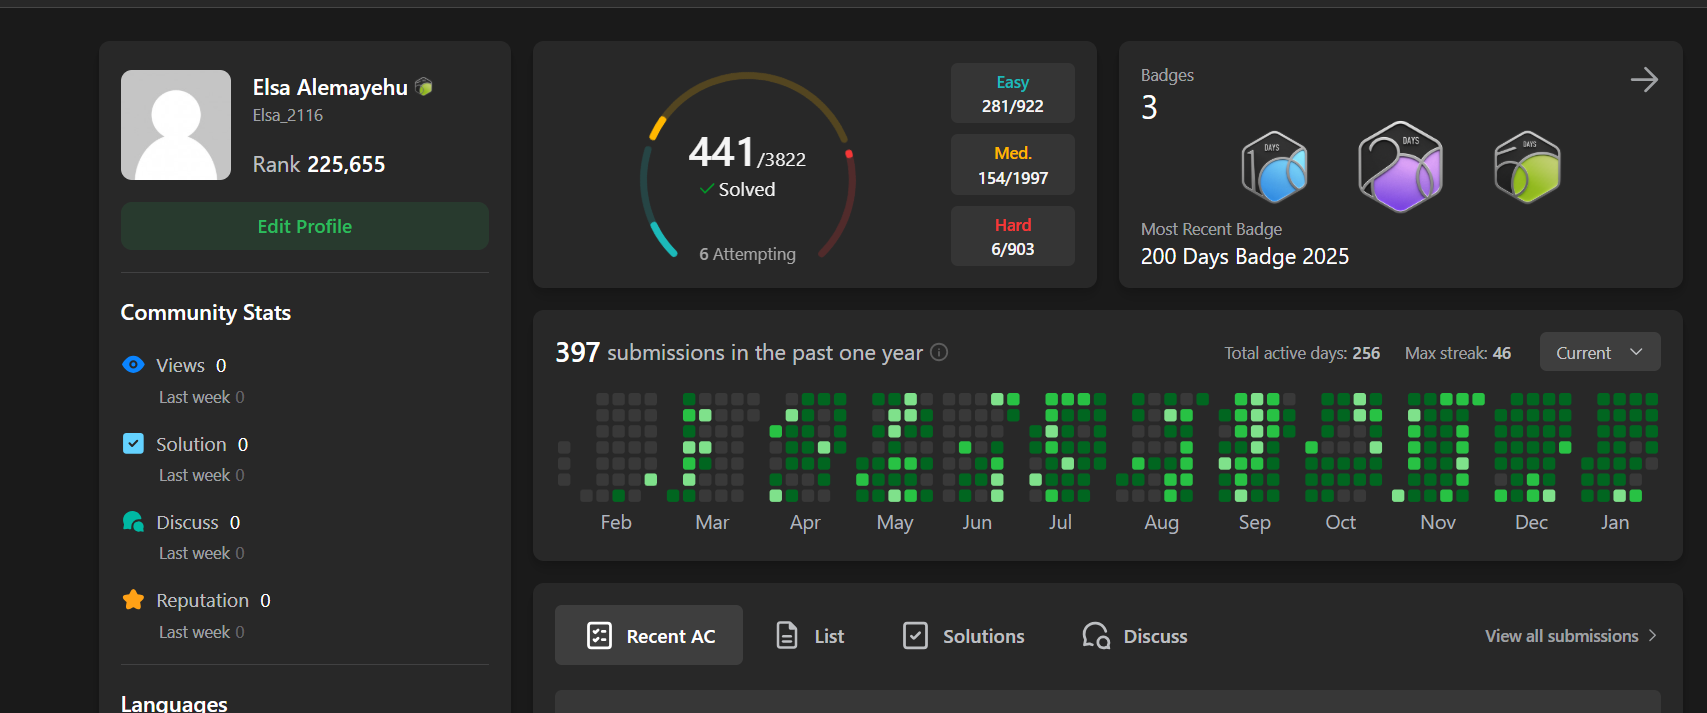Click the badge icon beside Elsa Alemayehu
The image size is (1707, 713).
pyautogui.click(x=424, y=87)
